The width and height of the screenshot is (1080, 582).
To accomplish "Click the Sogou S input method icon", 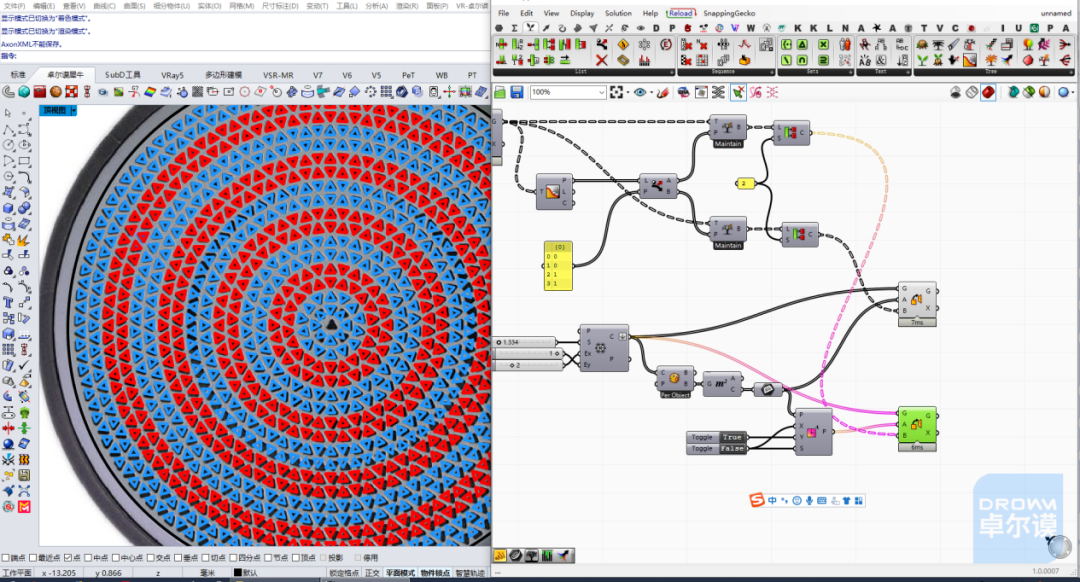I will 757,500.
